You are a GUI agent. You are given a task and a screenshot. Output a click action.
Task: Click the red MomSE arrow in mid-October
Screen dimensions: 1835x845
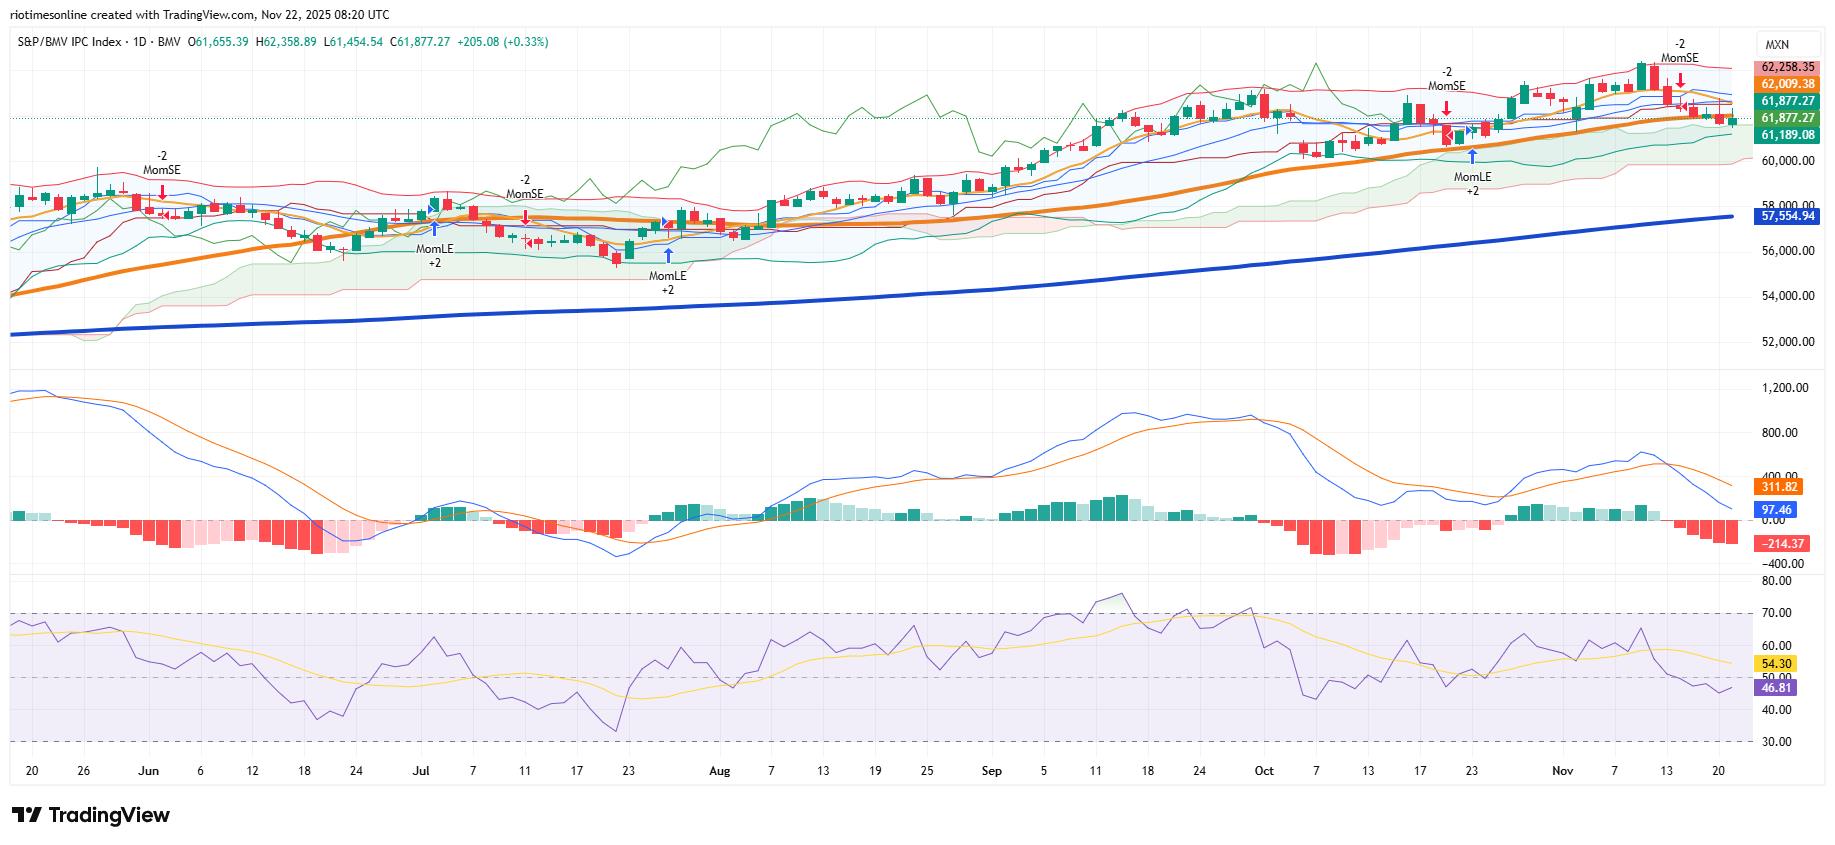click(x=1446, y=108)
